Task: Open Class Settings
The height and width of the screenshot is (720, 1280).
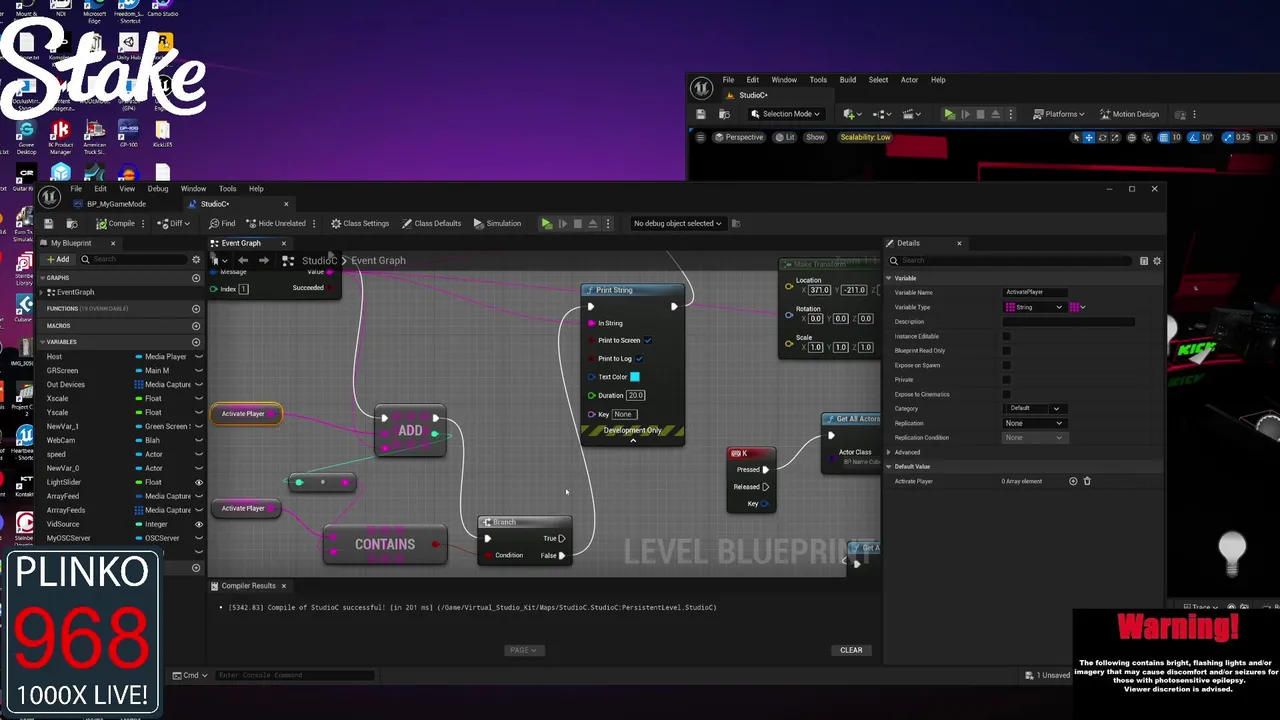Action: coord(360,223)
